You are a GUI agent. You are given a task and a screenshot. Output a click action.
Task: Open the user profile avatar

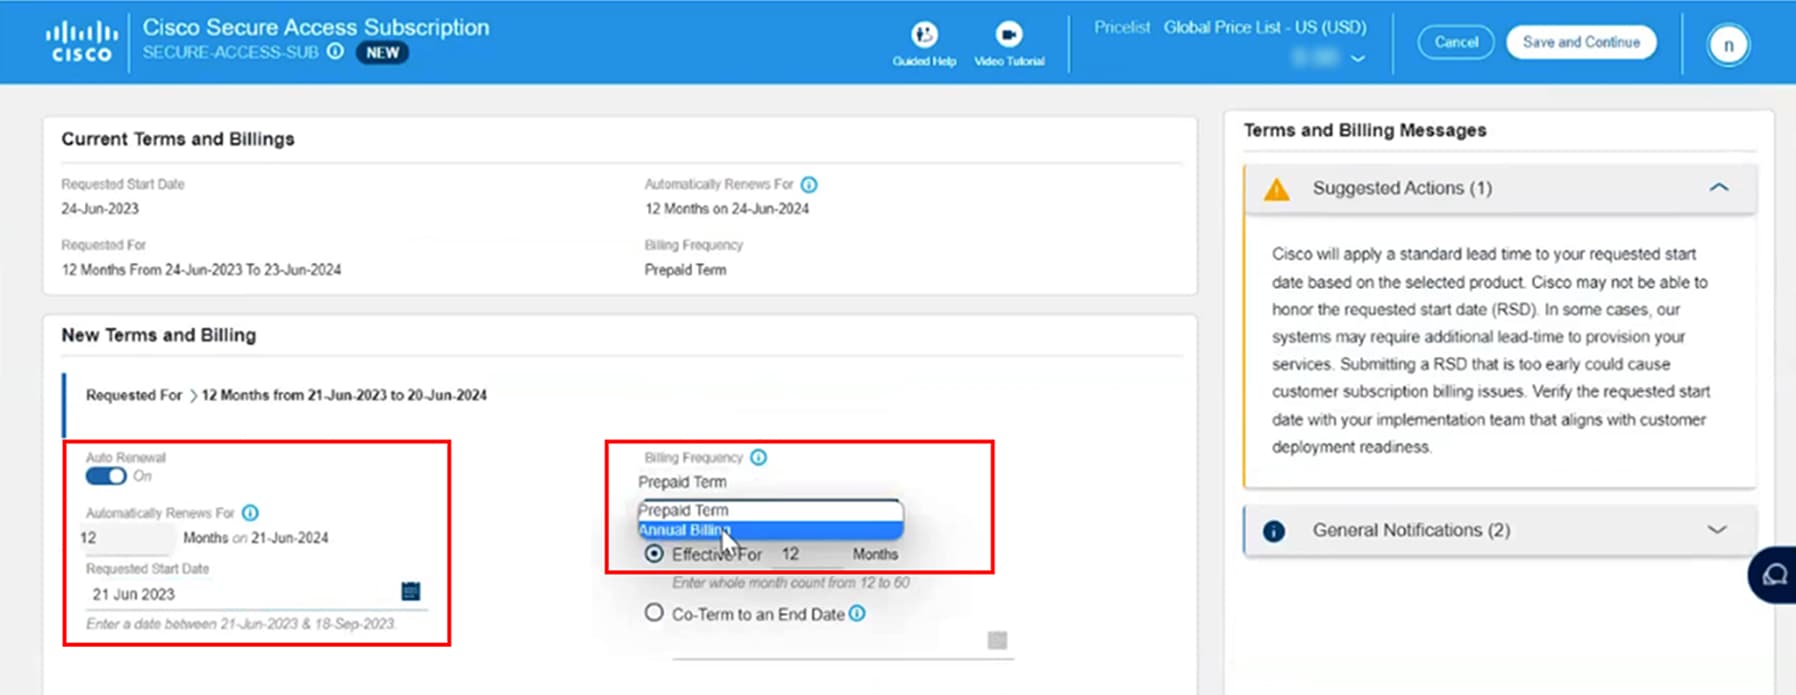(x=1728, y=45)
